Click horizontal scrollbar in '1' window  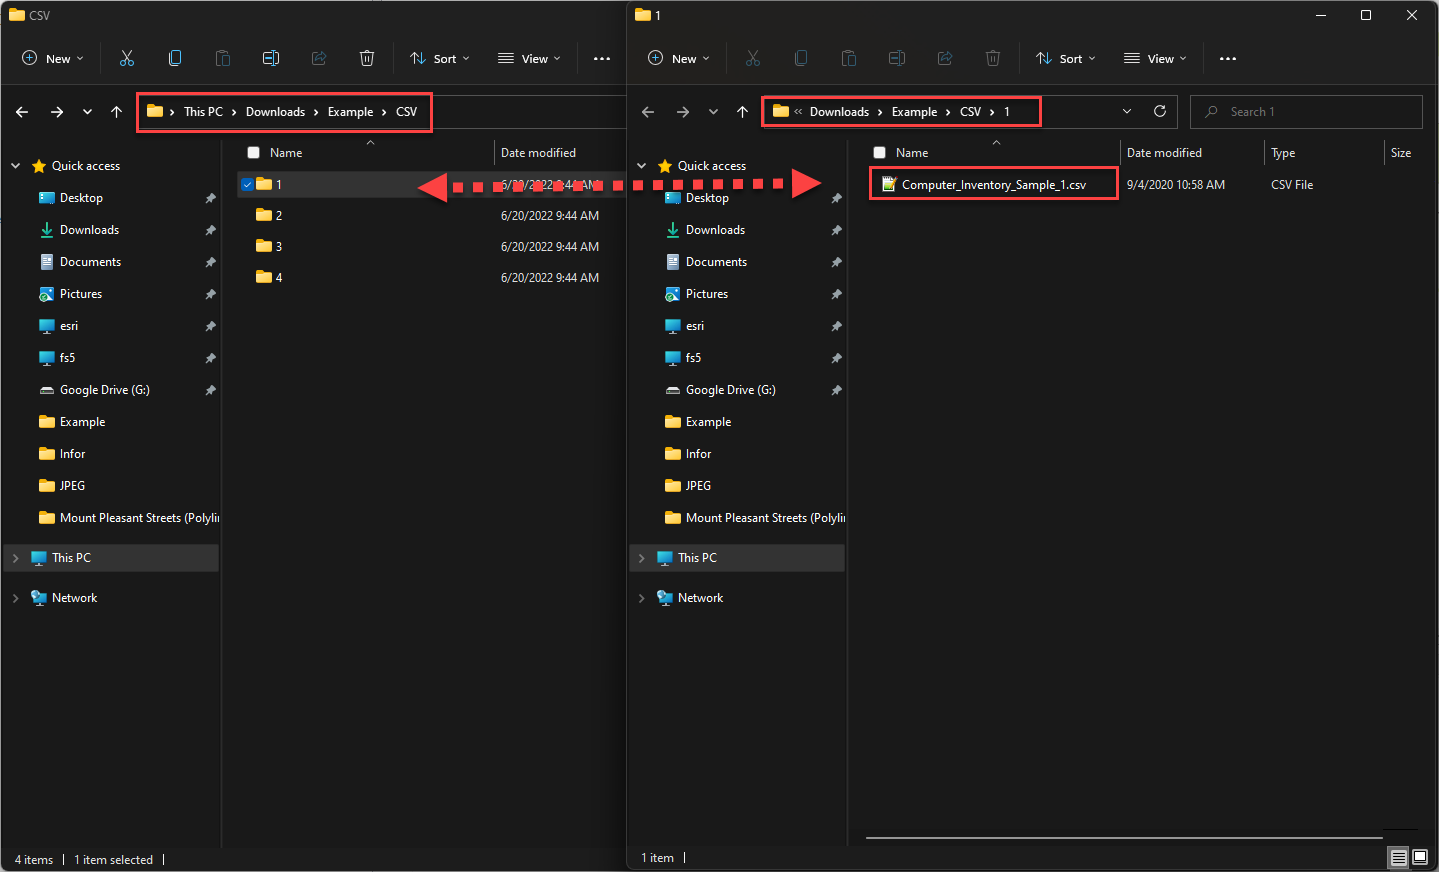1124,838
